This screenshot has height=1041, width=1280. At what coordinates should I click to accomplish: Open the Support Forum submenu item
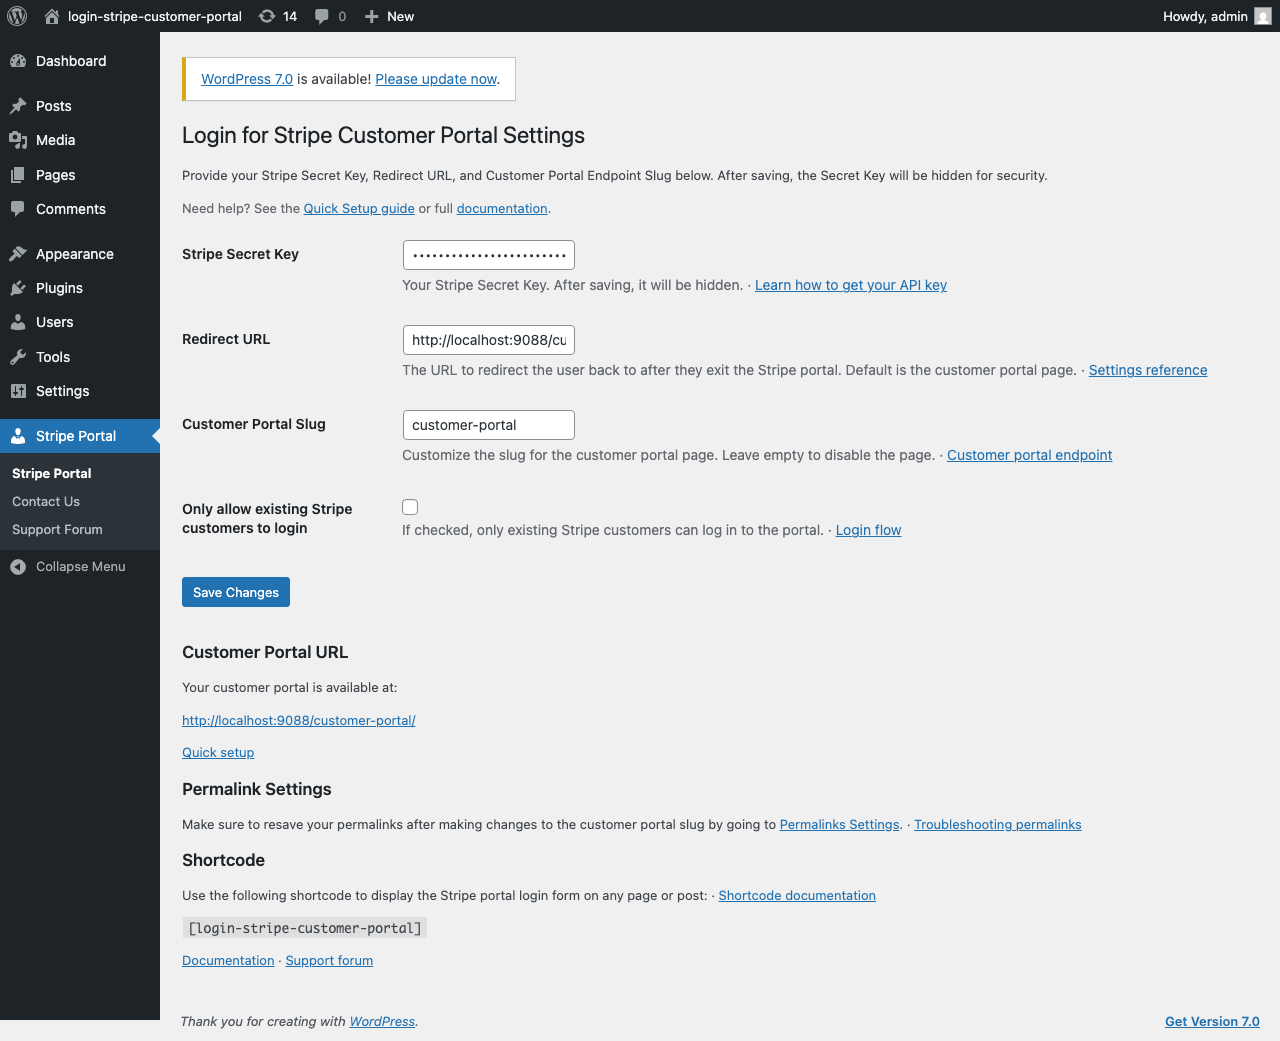tap(57, 529)
